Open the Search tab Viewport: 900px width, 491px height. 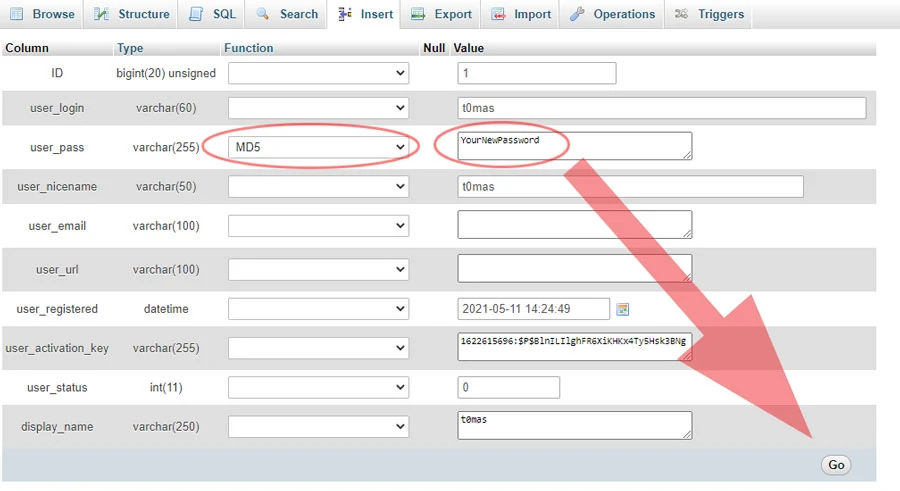286,14
